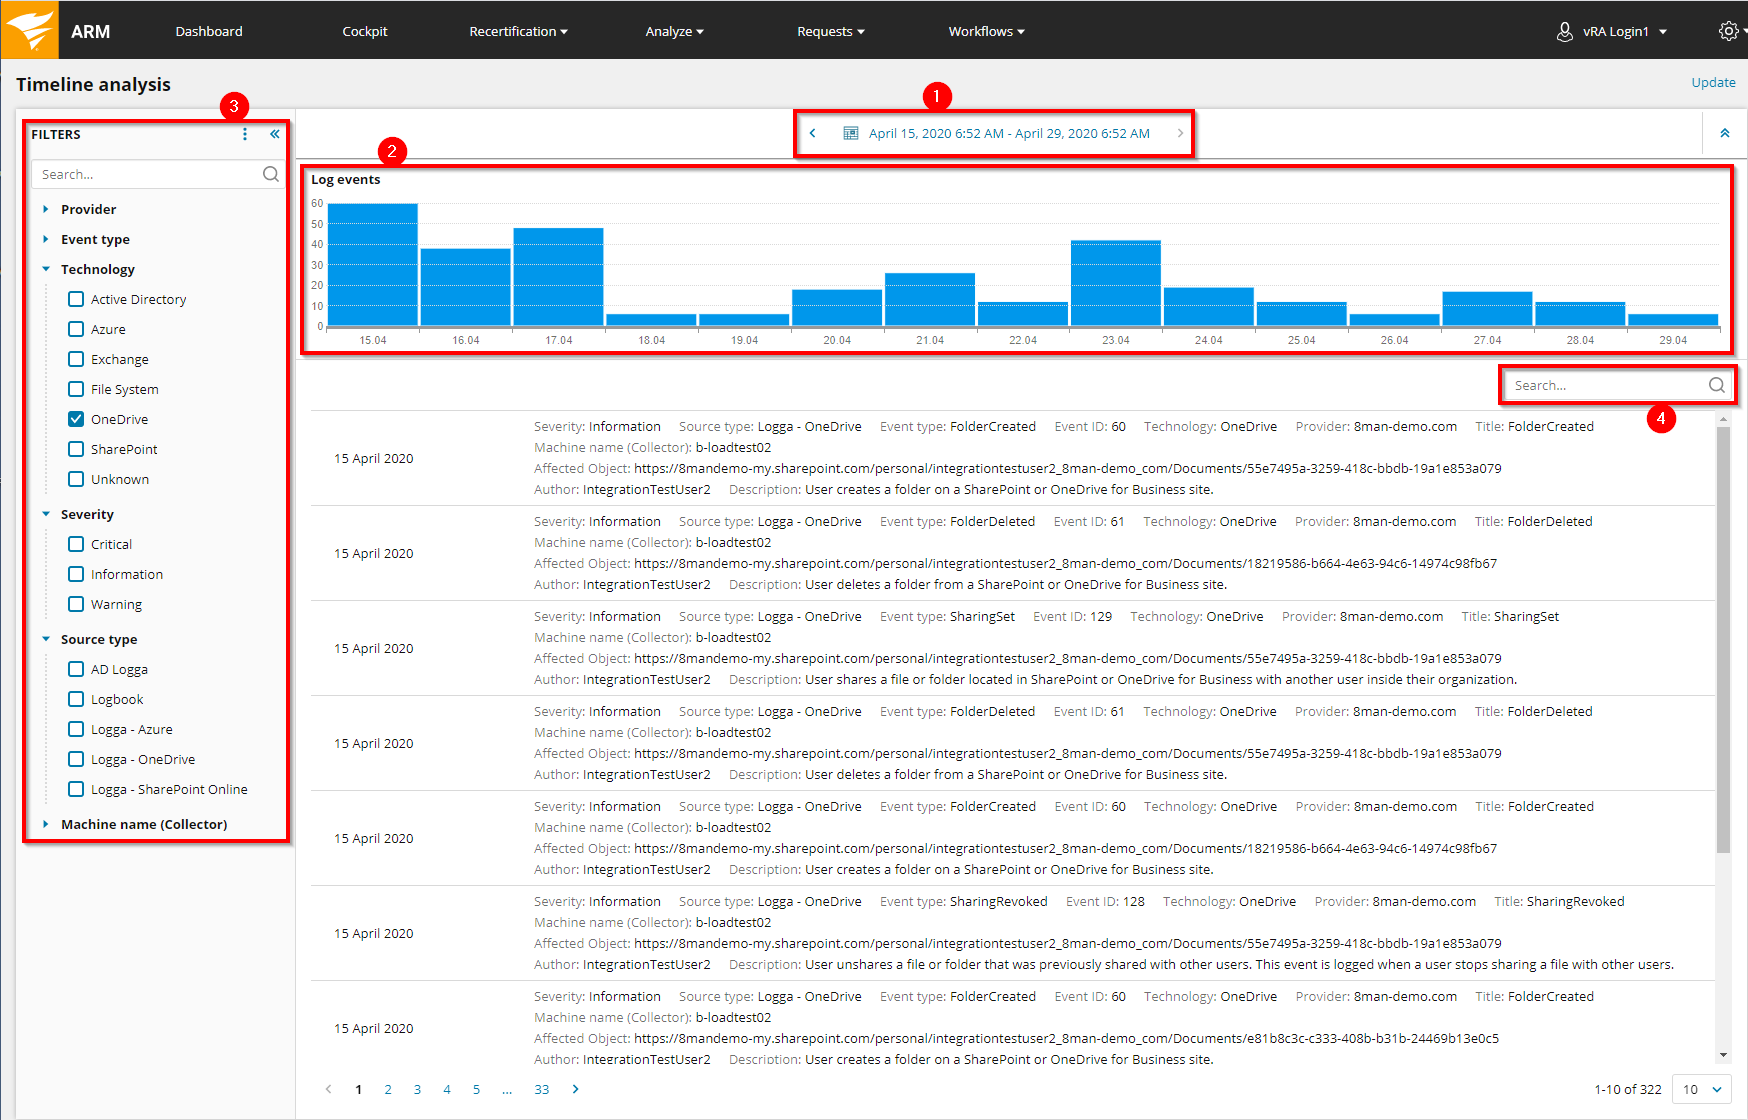Open the Analyze menu
The image size is (1748, 1120).
674,31
